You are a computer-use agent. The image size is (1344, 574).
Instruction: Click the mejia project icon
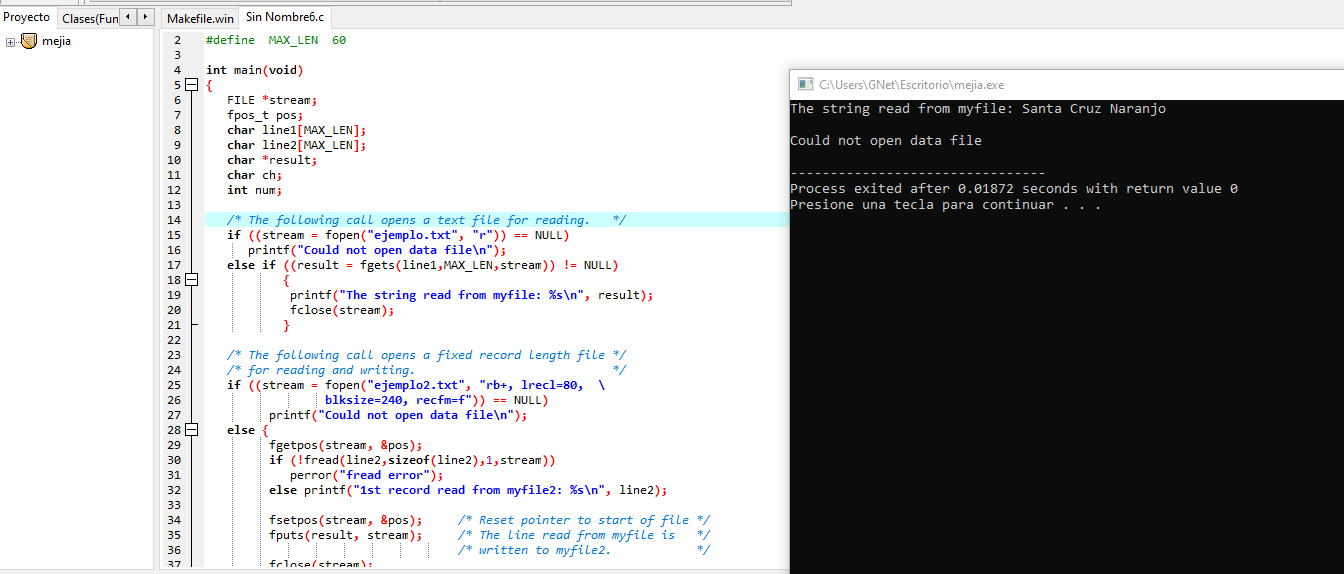coord(28,41)
